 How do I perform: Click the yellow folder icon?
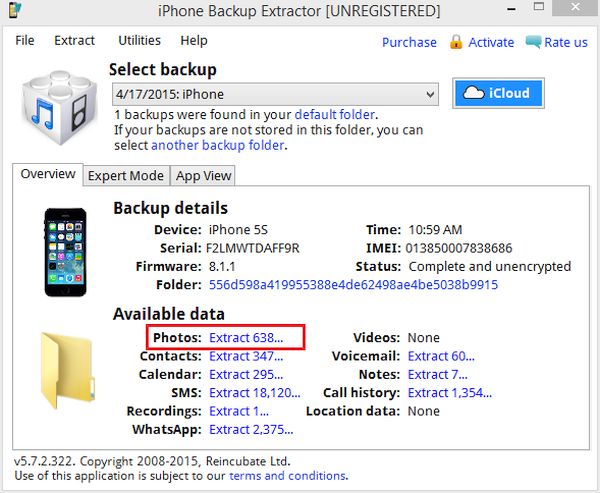[67, 370]
